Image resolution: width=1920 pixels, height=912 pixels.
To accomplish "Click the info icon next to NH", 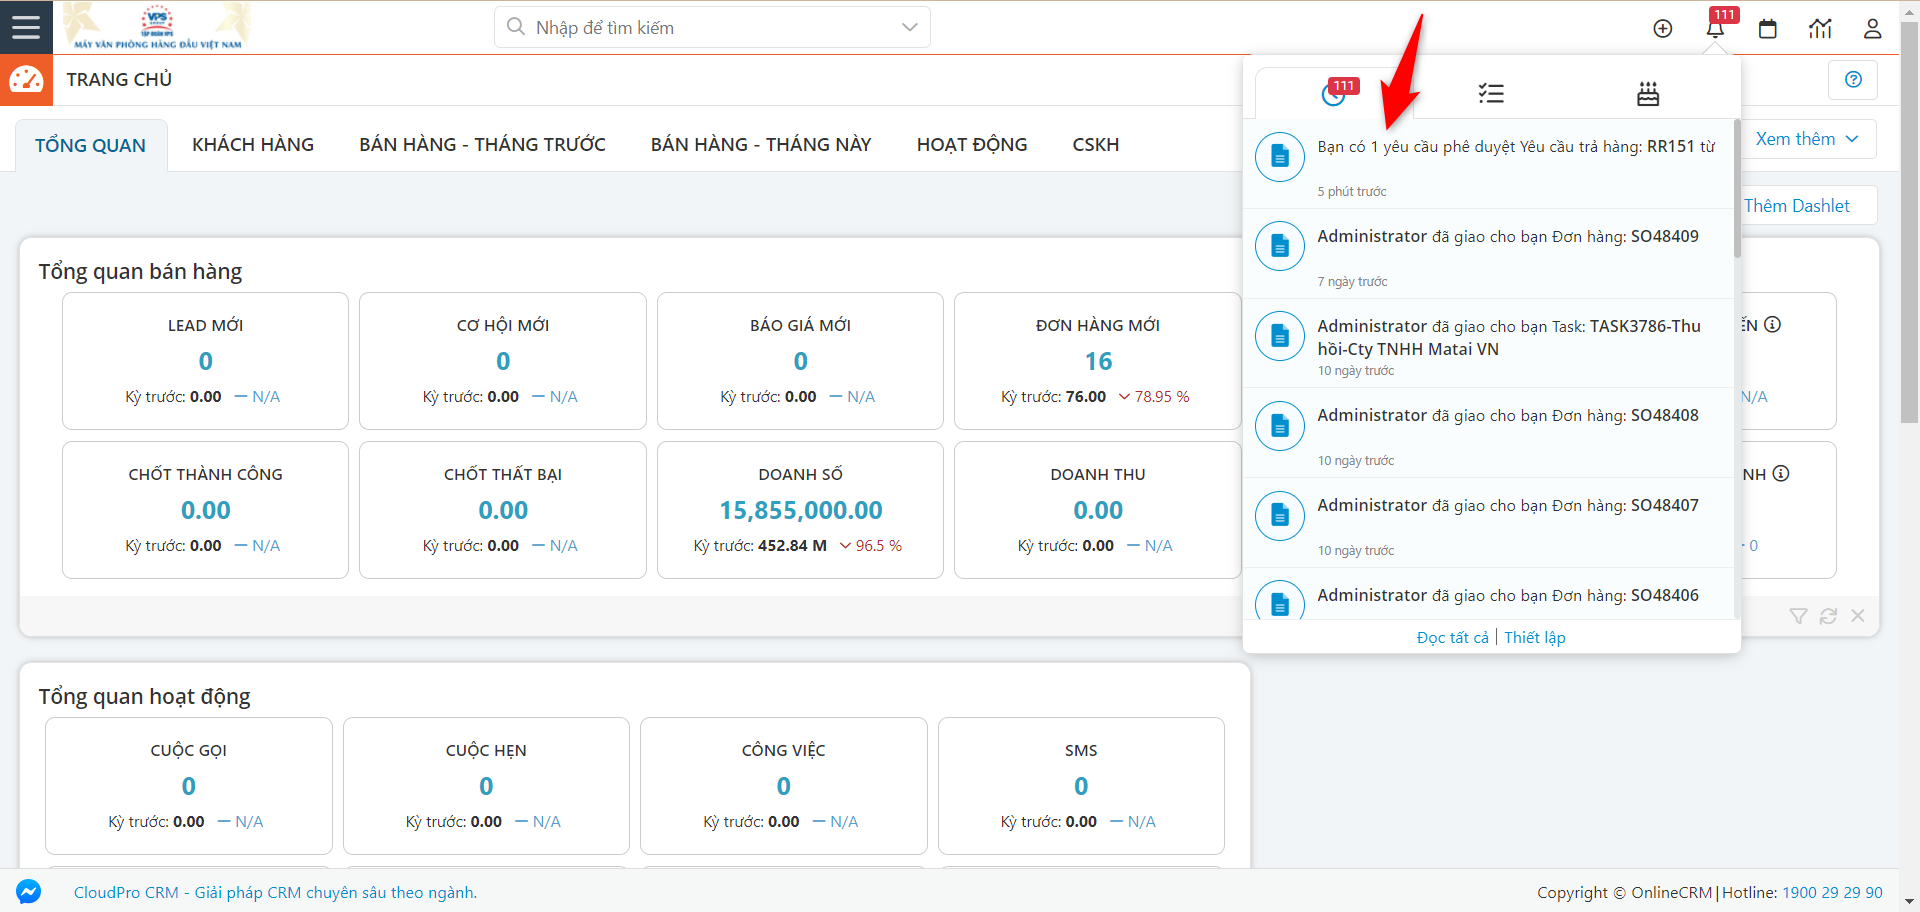I will click(x=1781, y=474).
